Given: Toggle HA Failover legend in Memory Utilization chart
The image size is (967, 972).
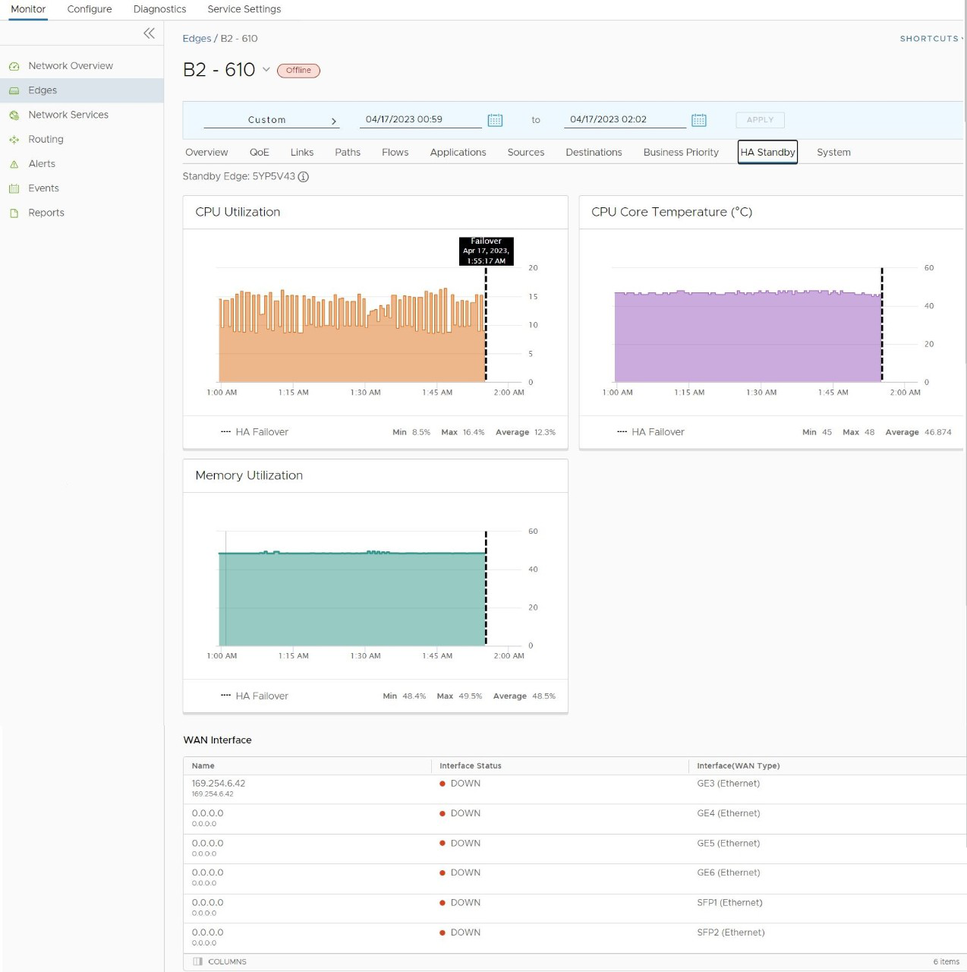Looking at the screenshot, I should [255, 696].
